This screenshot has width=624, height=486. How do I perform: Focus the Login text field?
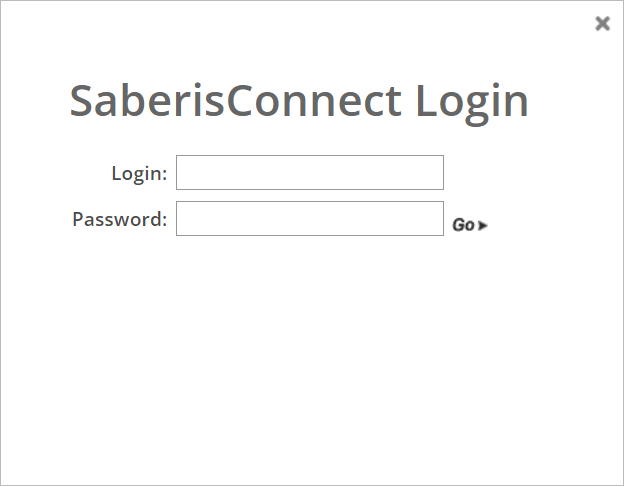click(x=309, y=172)
